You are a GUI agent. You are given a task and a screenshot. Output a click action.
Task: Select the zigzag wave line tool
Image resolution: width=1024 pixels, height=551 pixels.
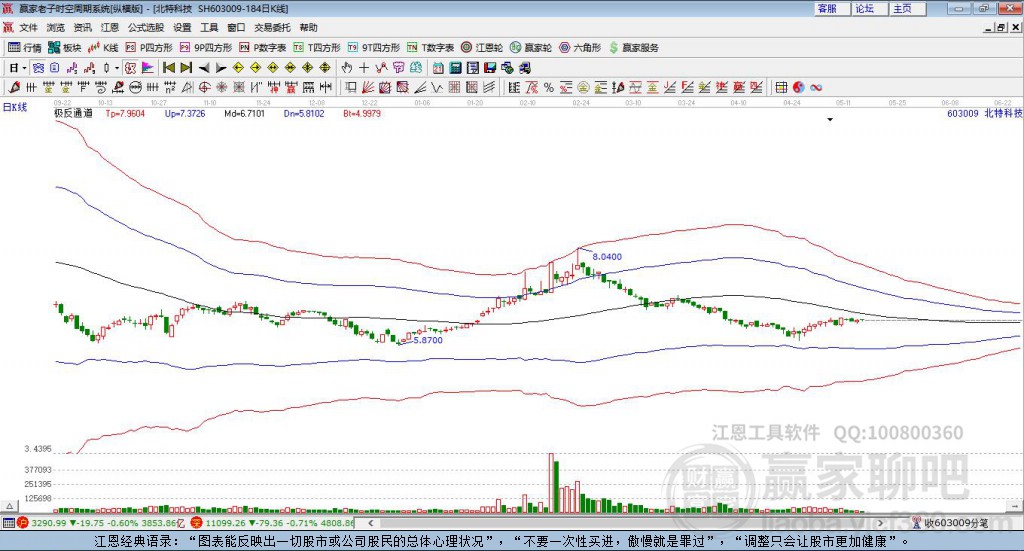click(437, 87)
